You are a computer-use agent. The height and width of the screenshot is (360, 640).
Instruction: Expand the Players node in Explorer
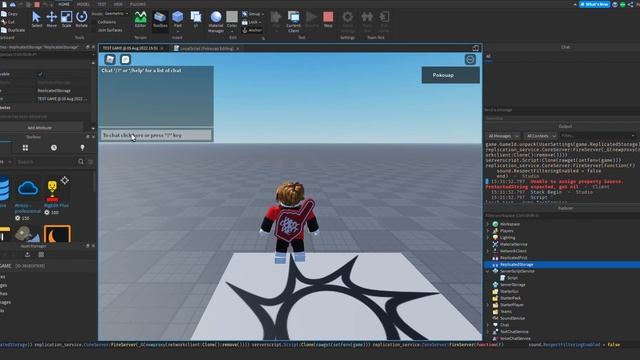488,231
